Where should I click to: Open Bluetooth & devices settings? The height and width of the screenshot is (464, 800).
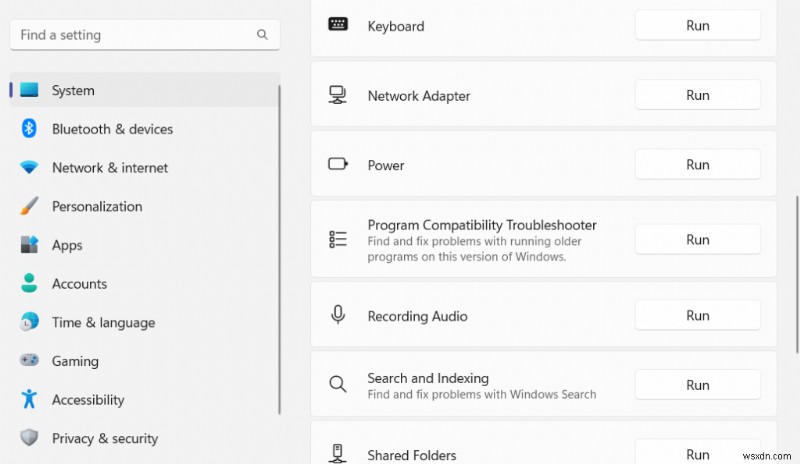145,129
